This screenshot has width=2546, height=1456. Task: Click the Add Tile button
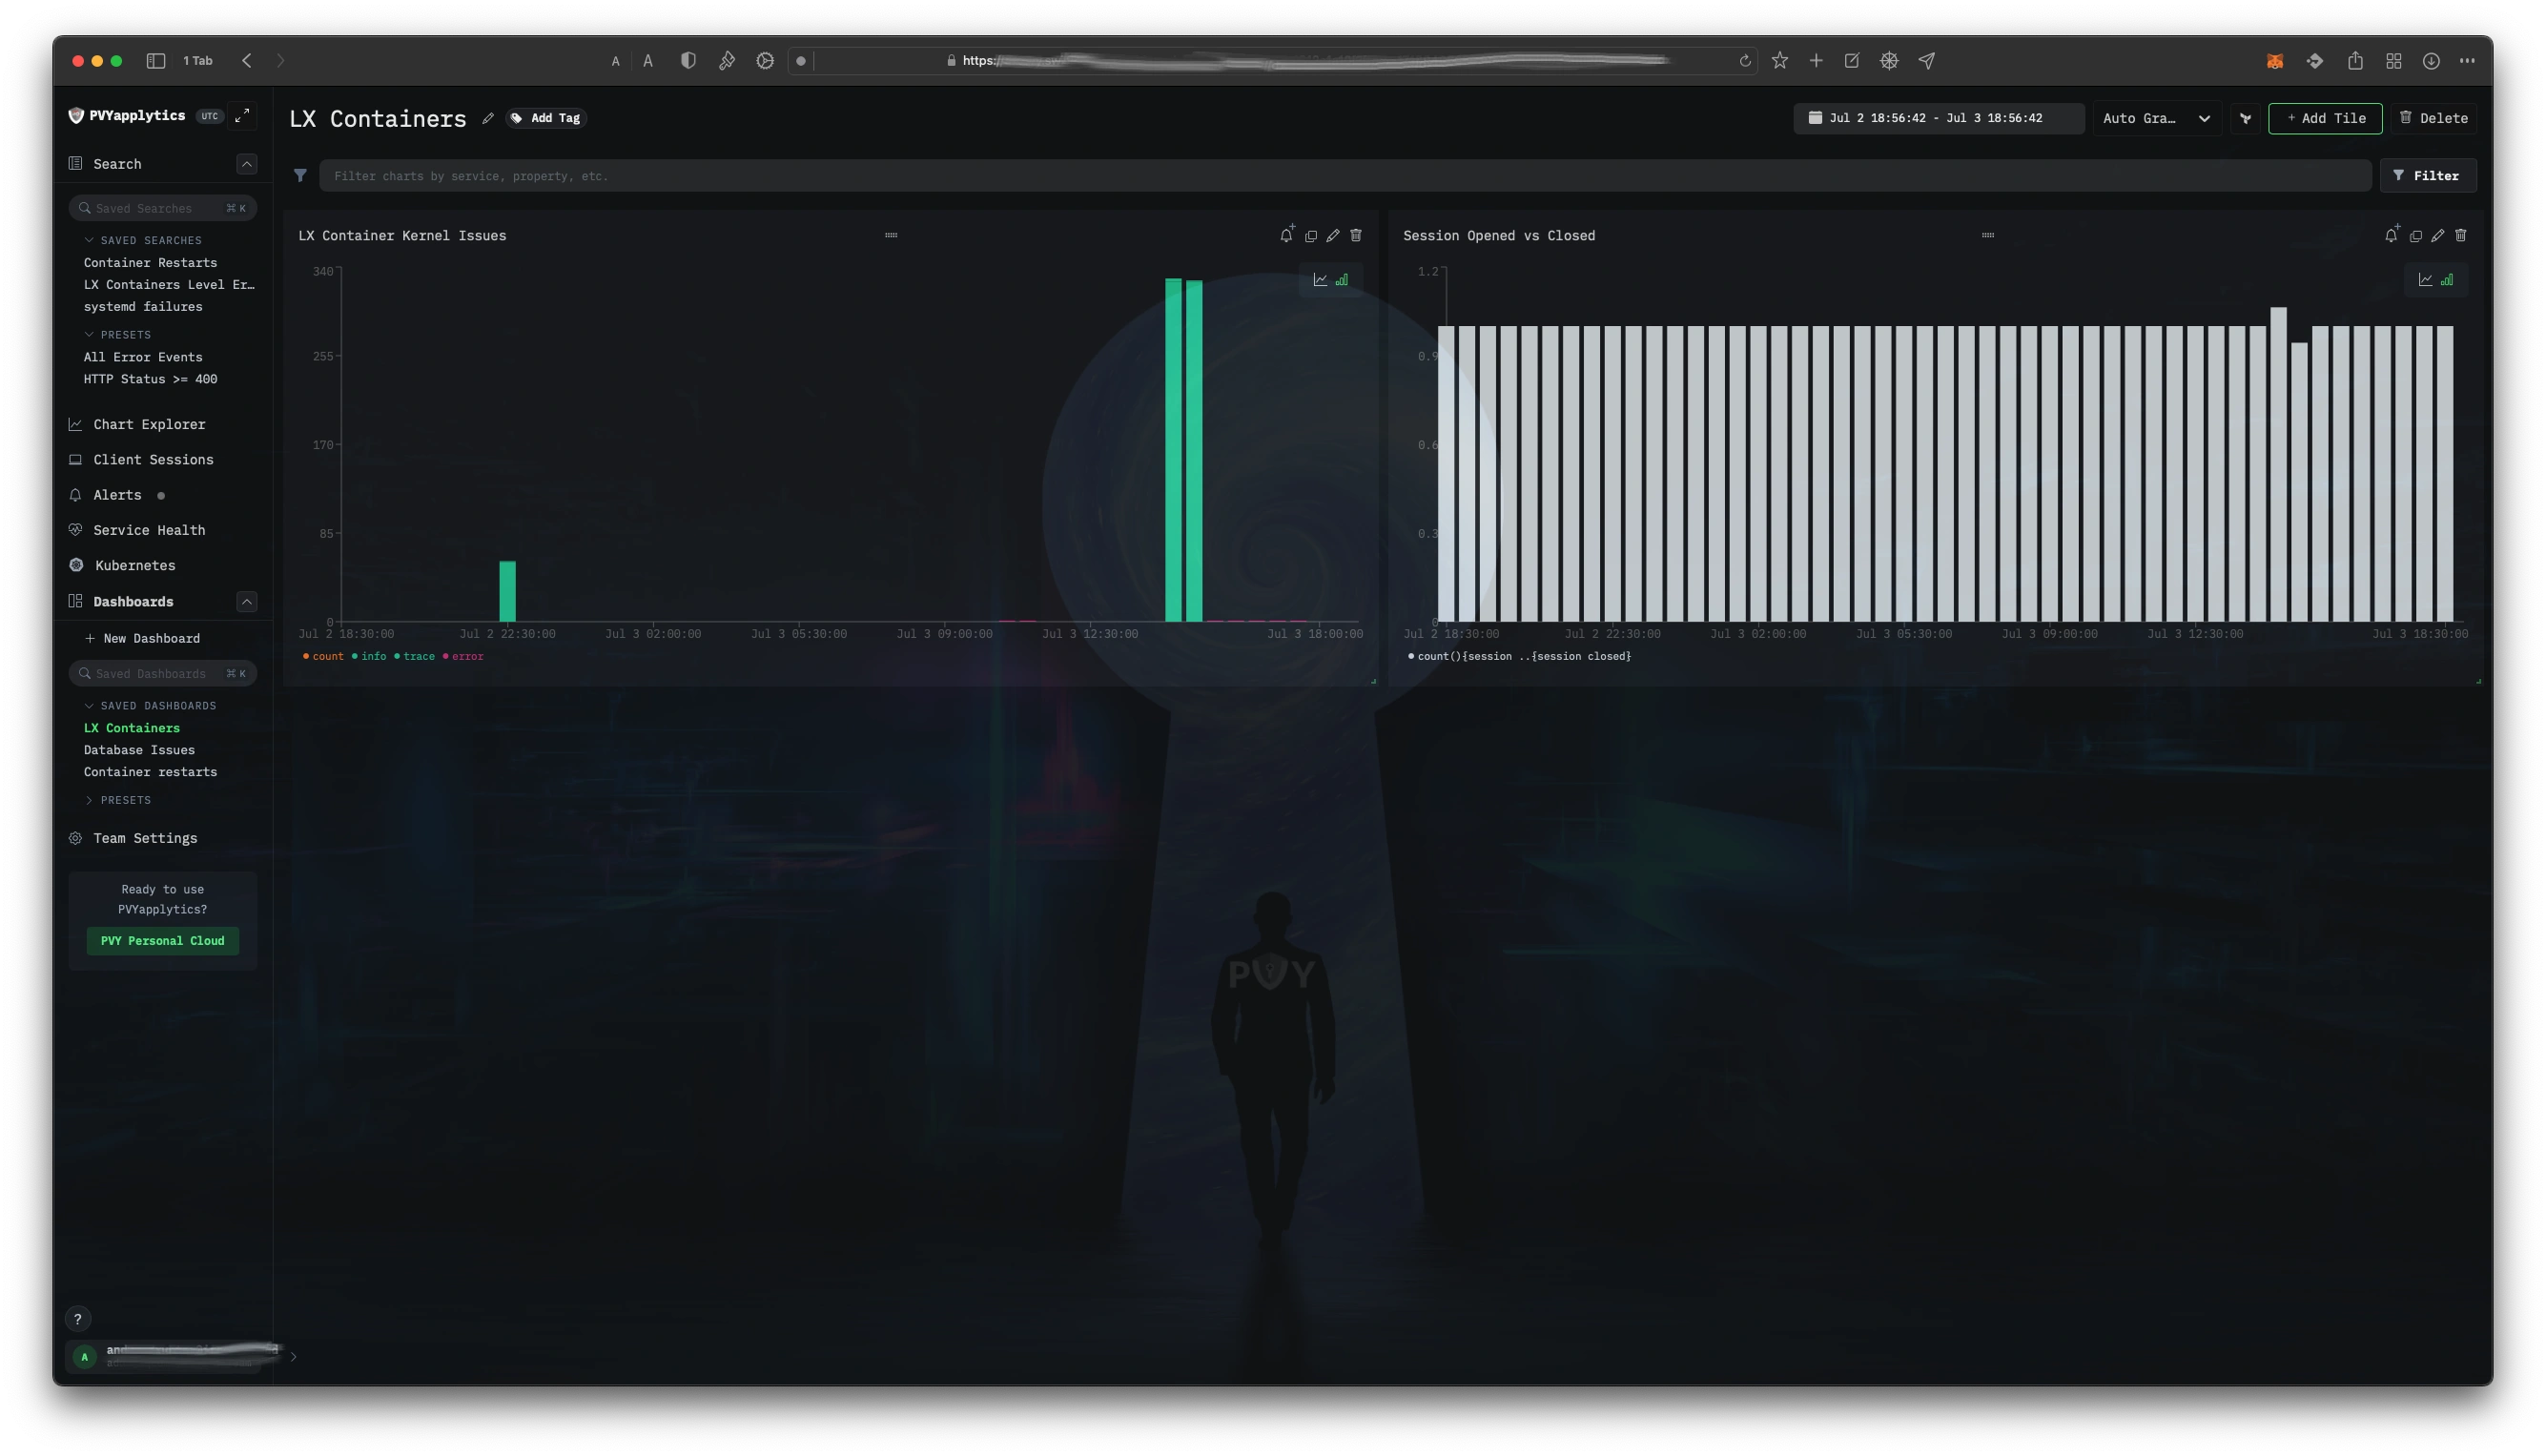pyautogui.click(x=2326, y=119)
